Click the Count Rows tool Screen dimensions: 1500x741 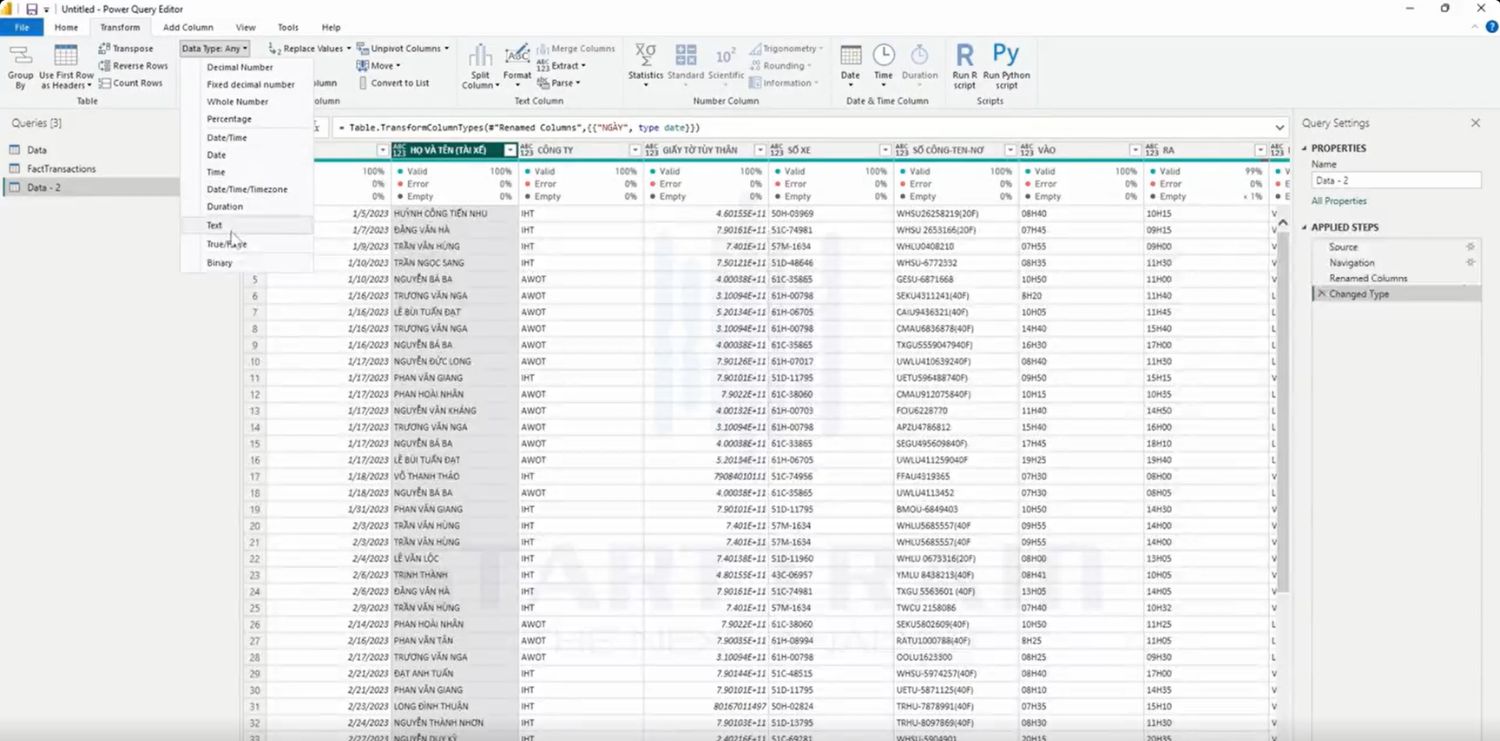pos(130,83)
